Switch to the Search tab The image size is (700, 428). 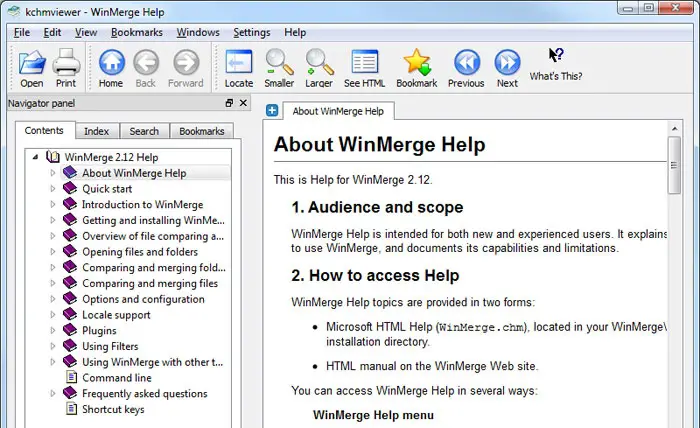144,131
